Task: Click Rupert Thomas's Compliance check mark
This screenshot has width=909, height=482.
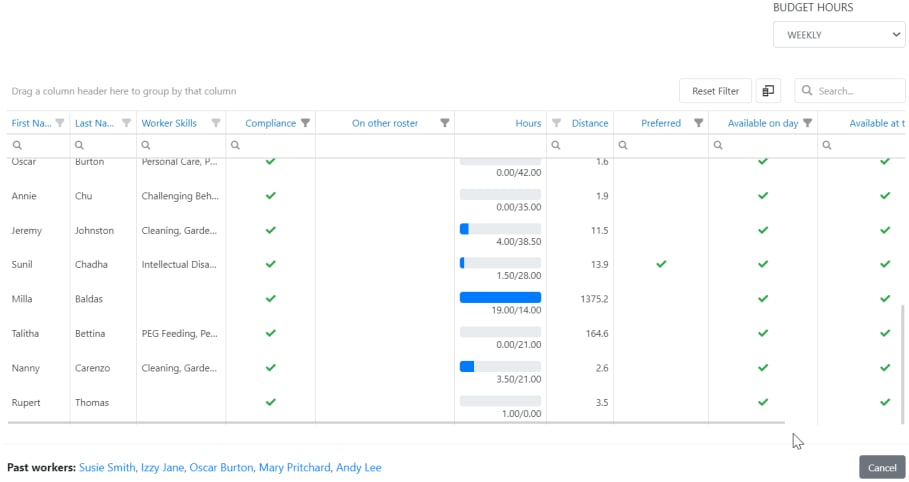Action: pyautogui.click(x=271, y=402)
